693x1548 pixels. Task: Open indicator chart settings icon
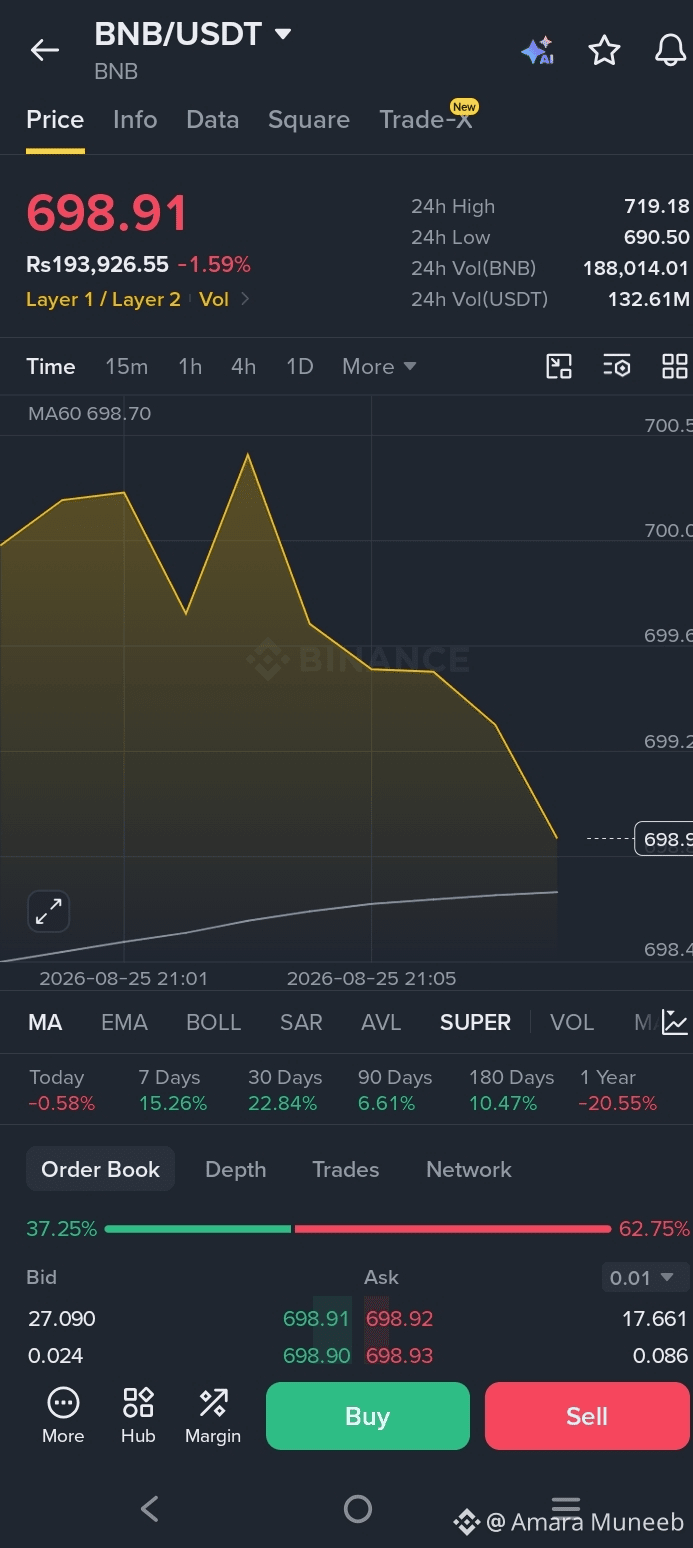click(675, 1022)
